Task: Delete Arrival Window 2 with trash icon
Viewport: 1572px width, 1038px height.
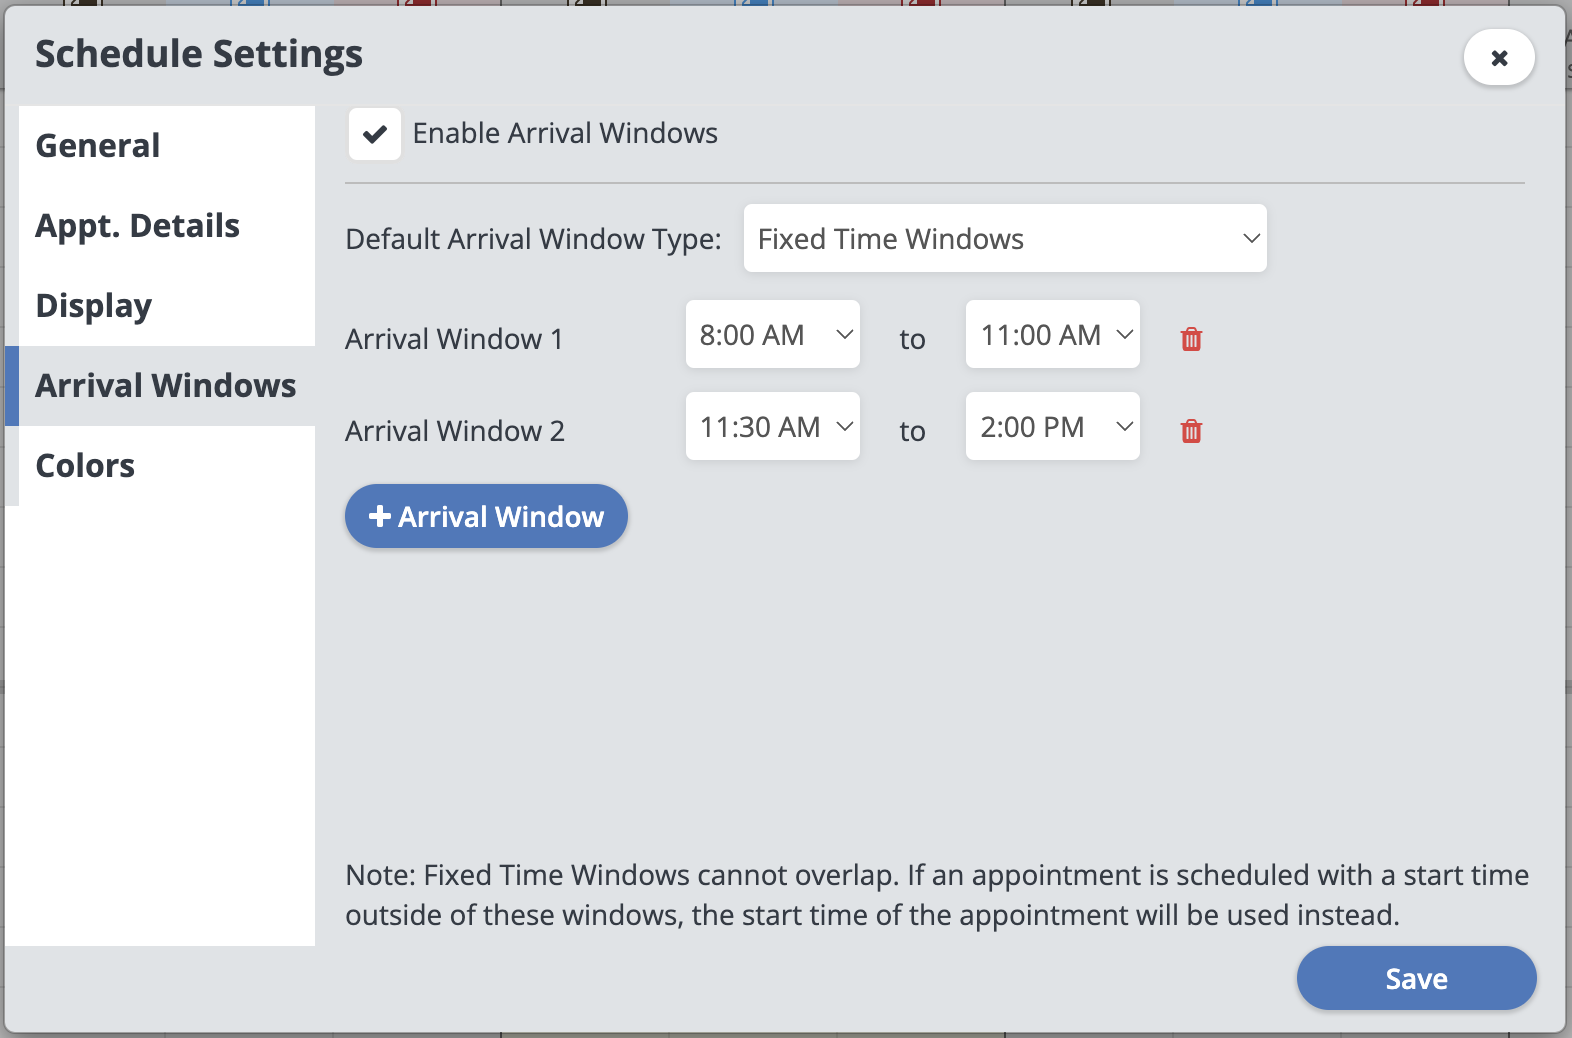Action: (1191, 431)
